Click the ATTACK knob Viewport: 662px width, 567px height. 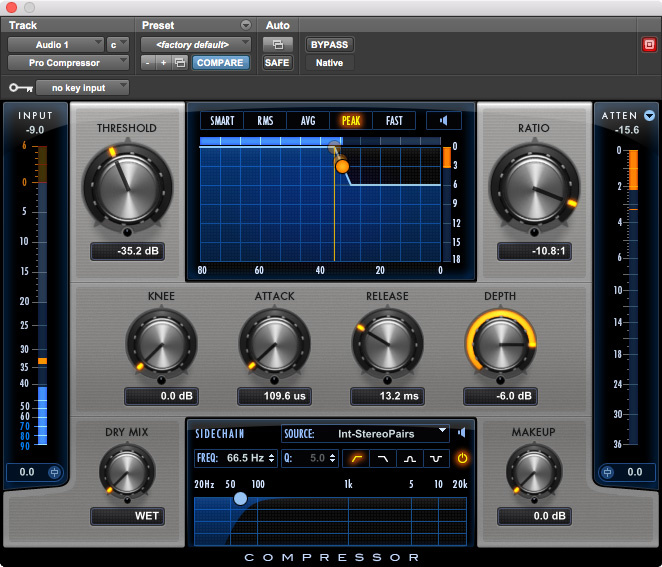pyautogui.click(x=274, y=344)
